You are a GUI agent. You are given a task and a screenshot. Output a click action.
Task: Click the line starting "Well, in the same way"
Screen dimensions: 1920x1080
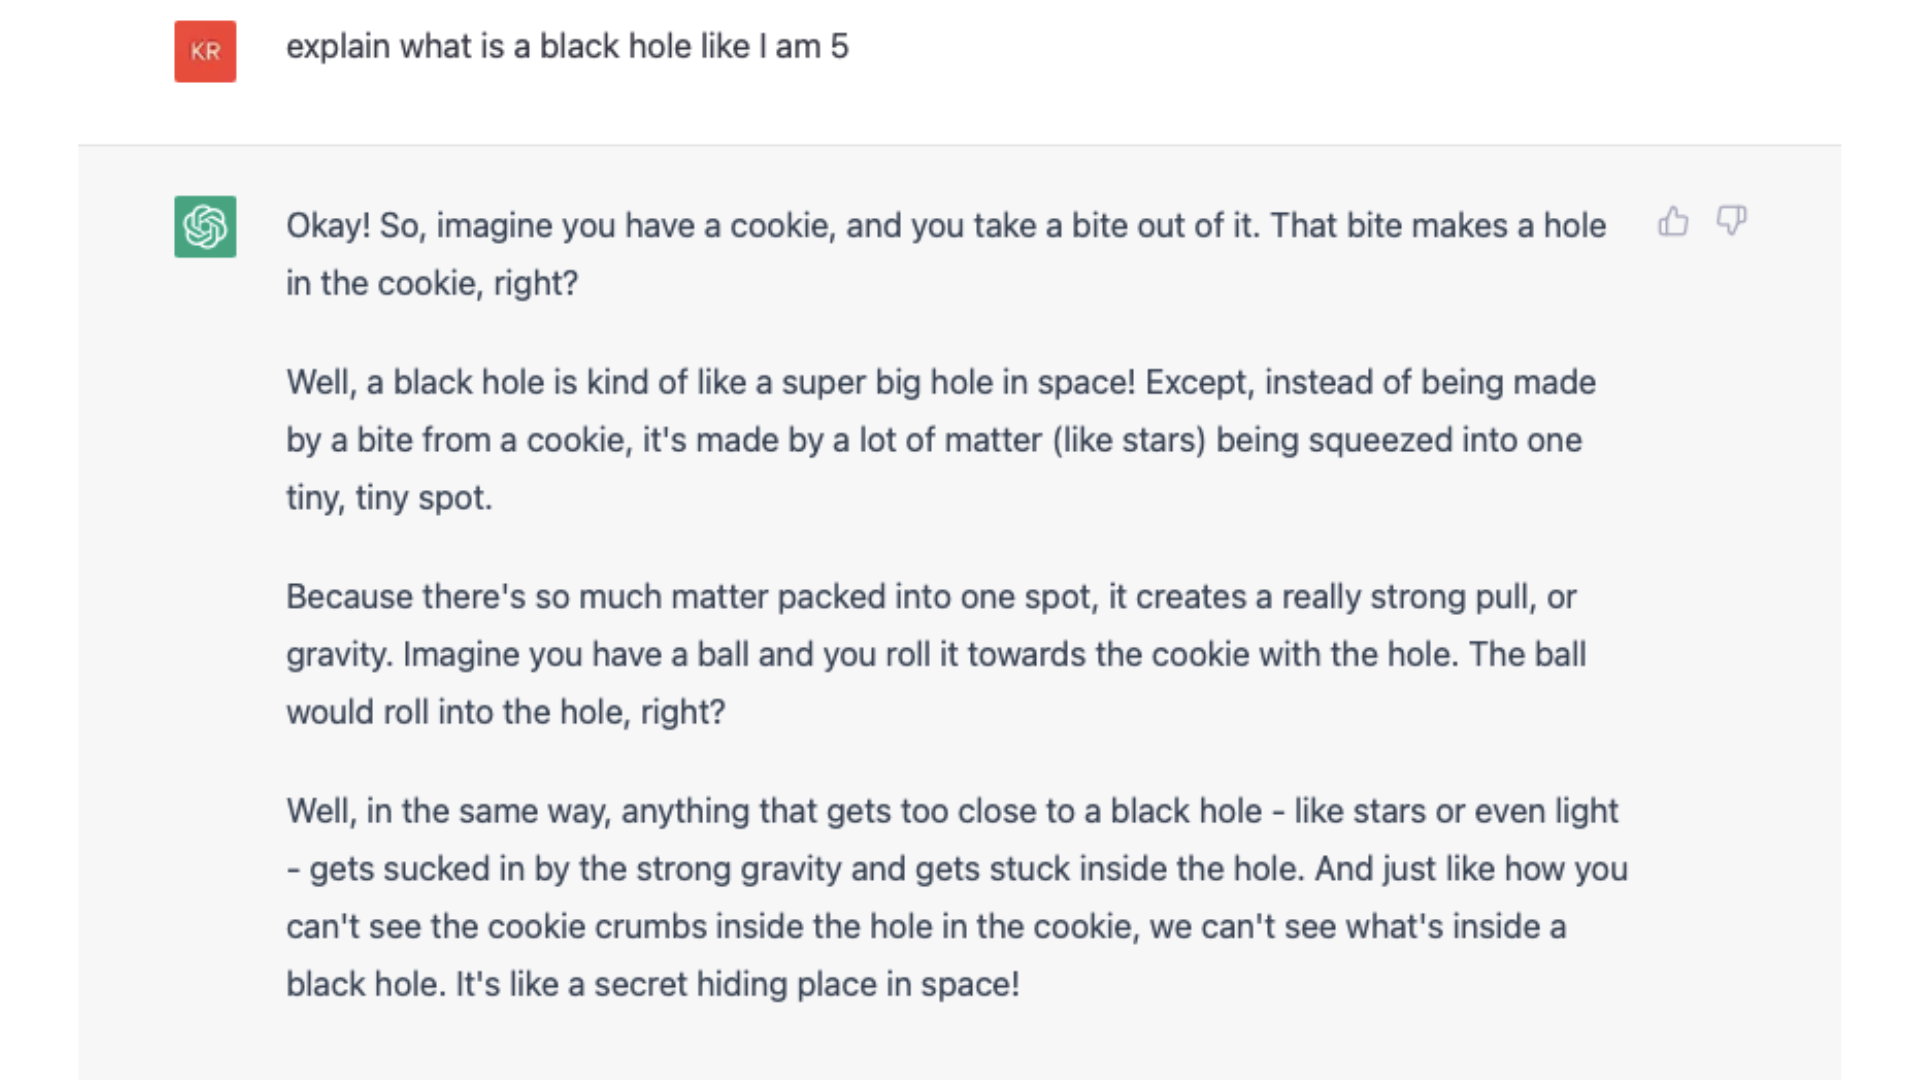[x=951, y=811]
